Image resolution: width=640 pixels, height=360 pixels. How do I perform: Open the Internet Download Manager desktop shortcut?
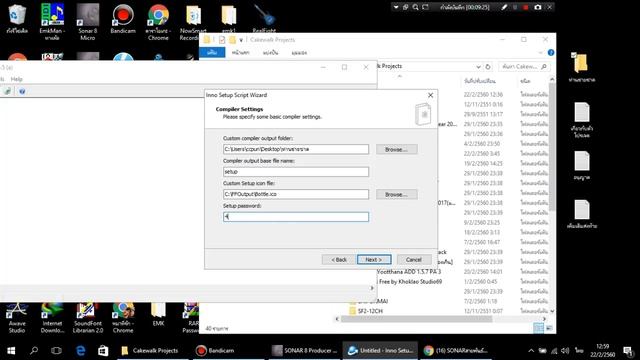click(52, 318)
